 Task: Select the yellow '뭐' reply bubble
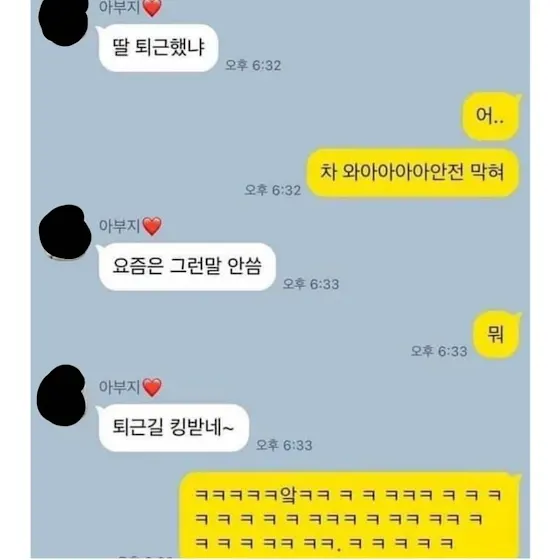coord(496,335)
